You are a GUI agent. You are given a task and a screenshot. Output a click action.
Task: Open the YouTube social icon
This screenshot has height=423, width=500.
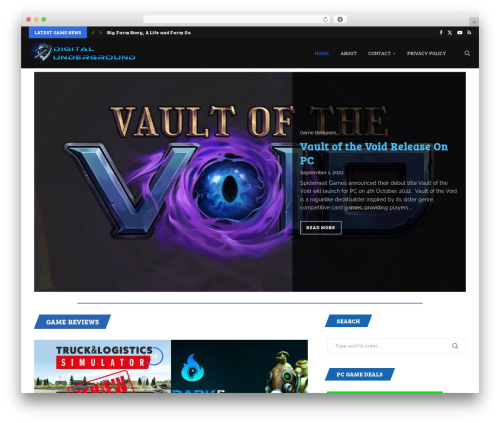point(460,33)
